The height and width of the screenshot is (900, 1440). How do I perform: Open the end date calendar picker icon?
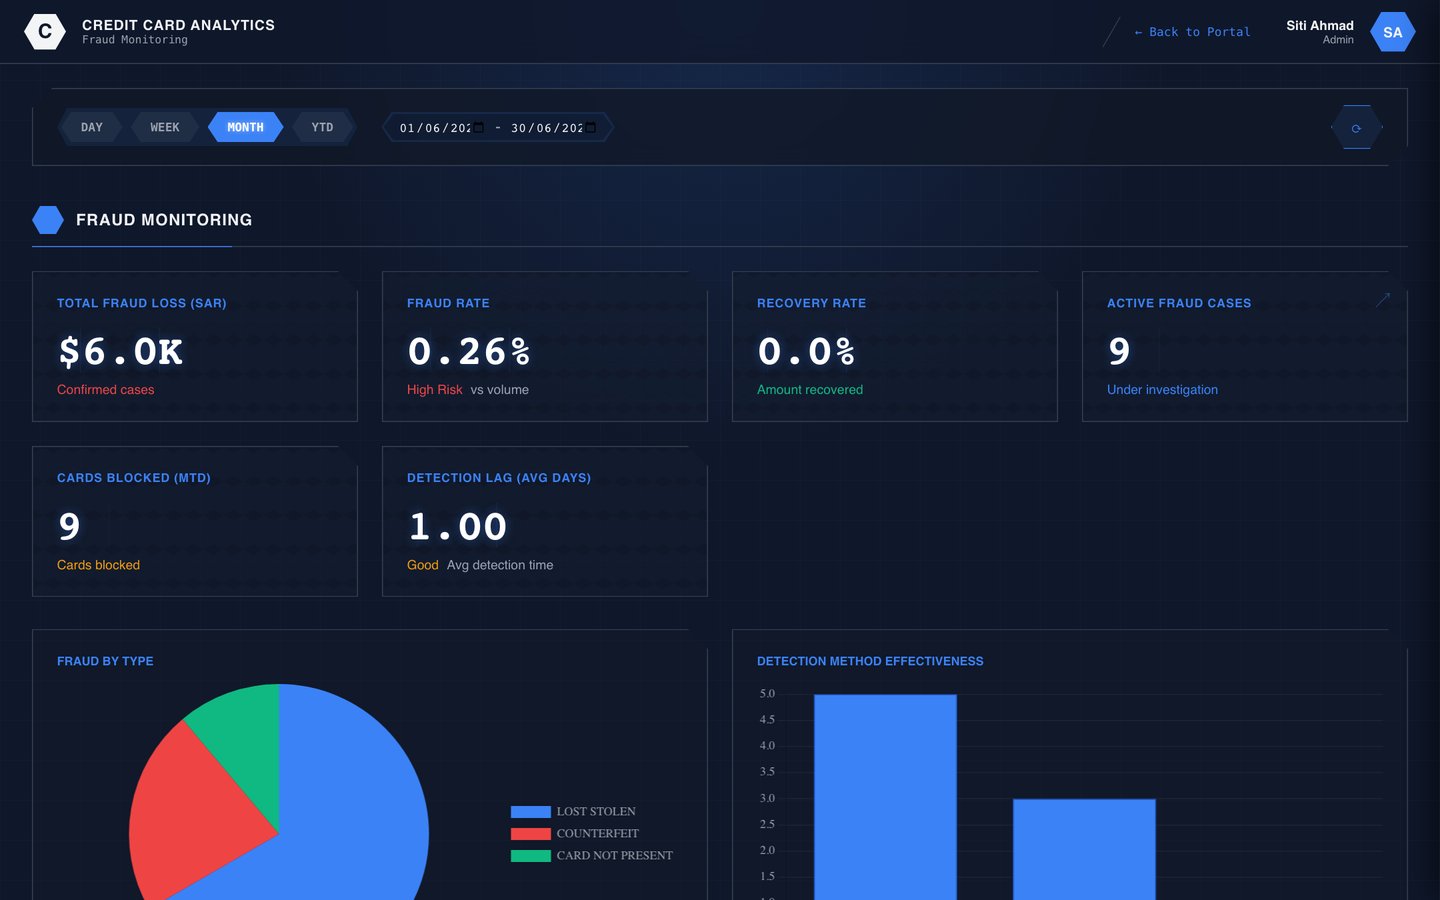click(590, 128)
